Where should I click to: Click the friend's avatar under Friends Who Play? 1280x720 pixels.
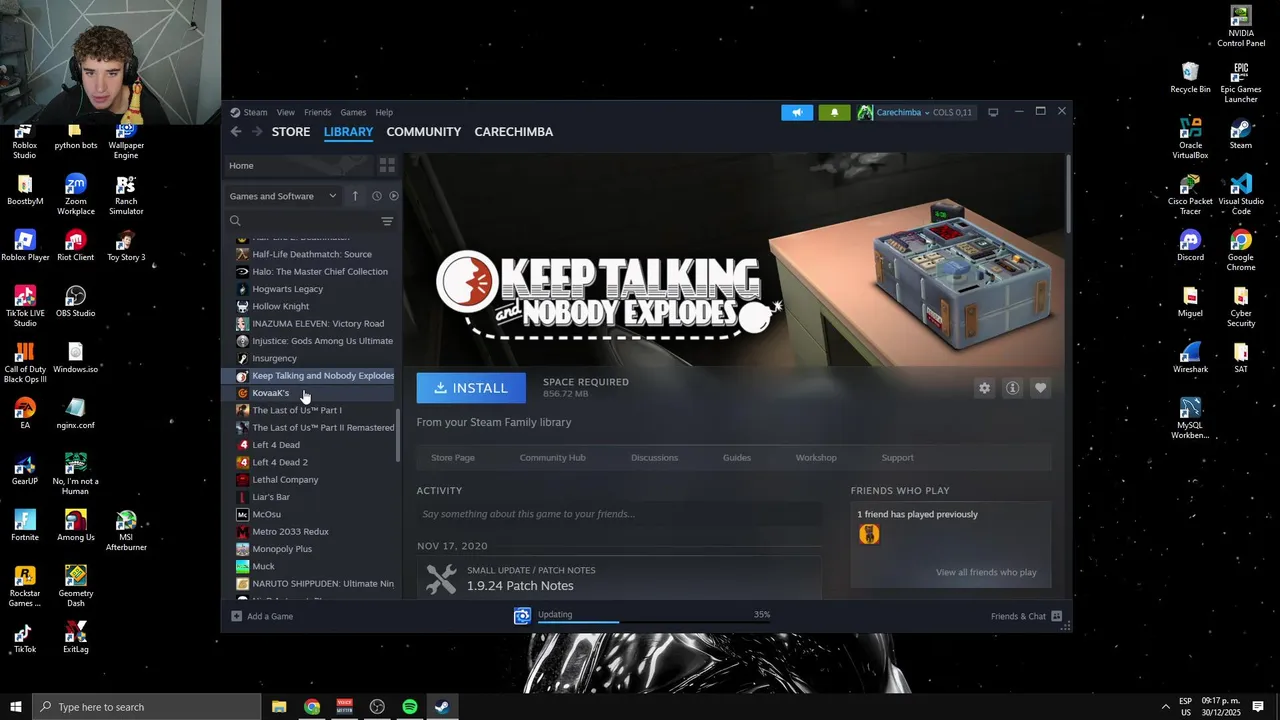pyautogui.click(x=869, y=535)
